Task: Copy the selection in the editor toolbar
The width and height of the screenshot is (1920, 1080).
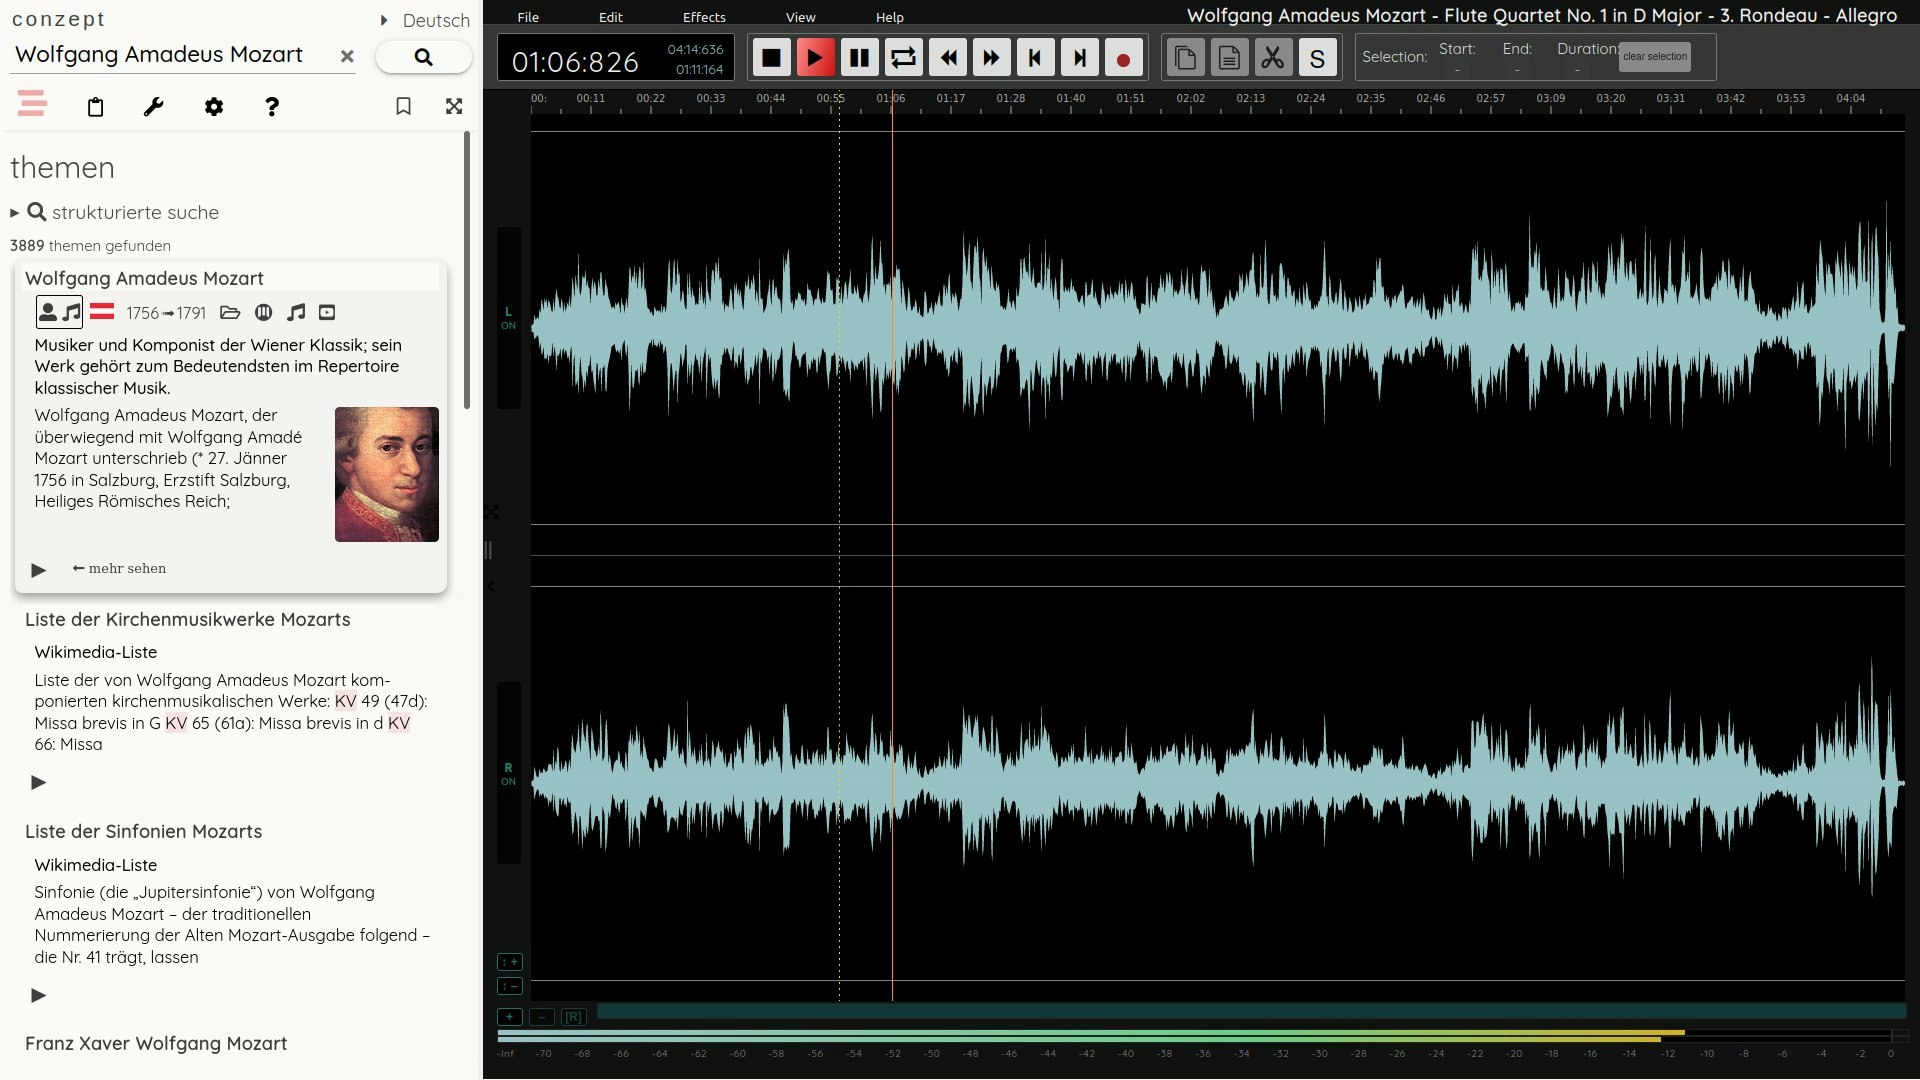Action: pos(1185,58)
